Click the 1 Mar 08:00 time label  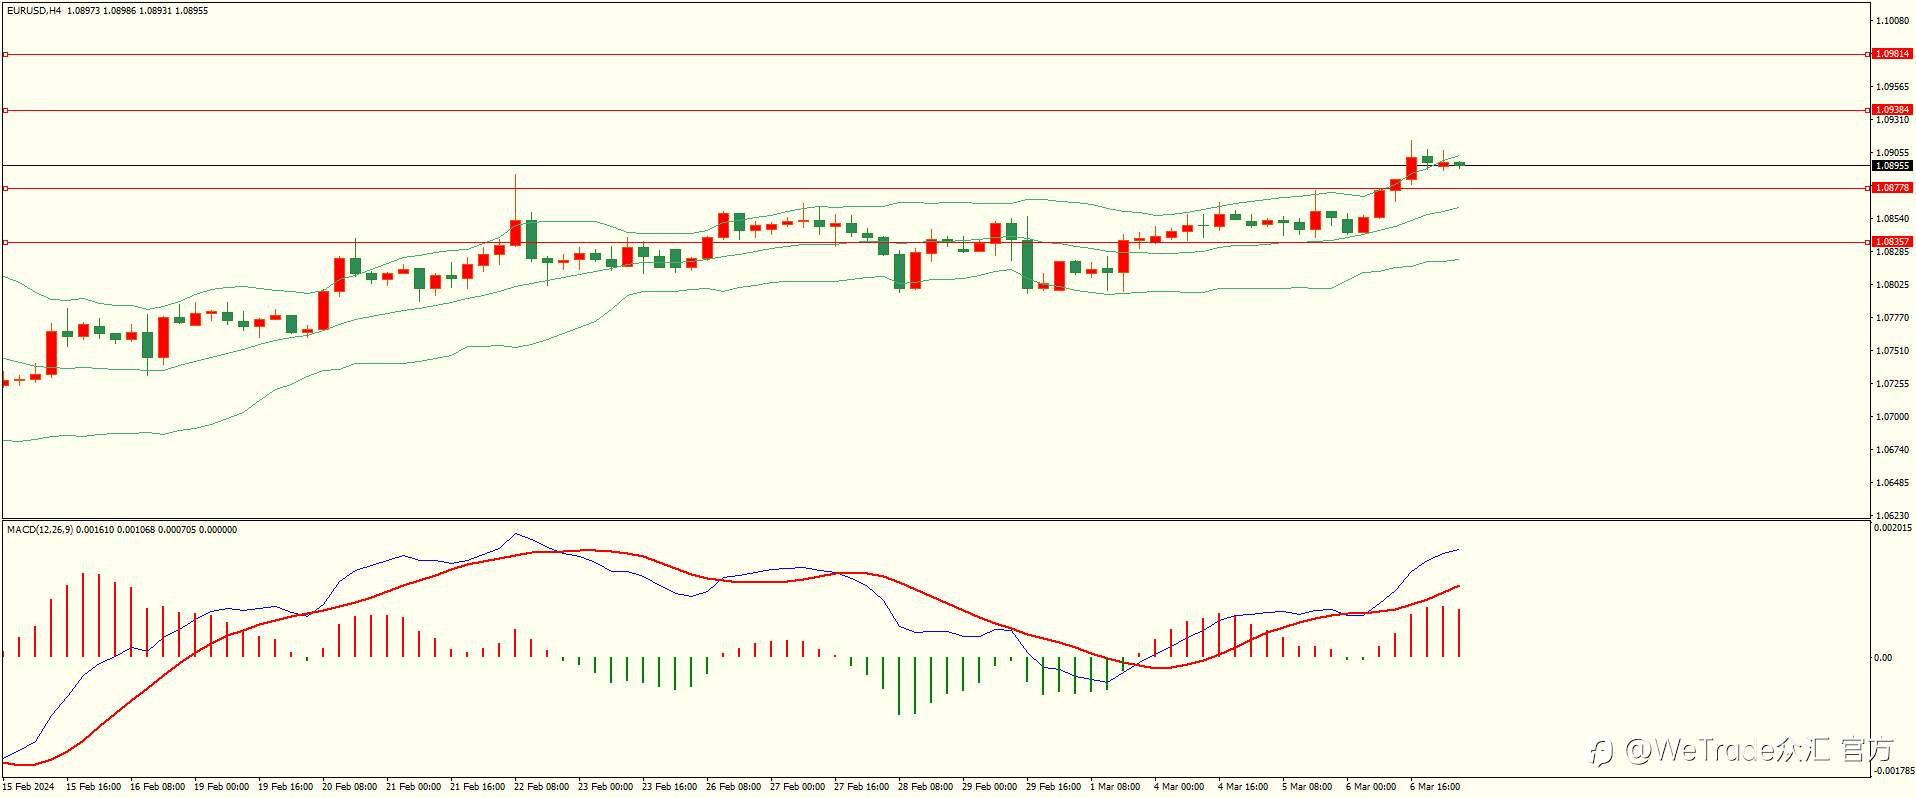1114,787
